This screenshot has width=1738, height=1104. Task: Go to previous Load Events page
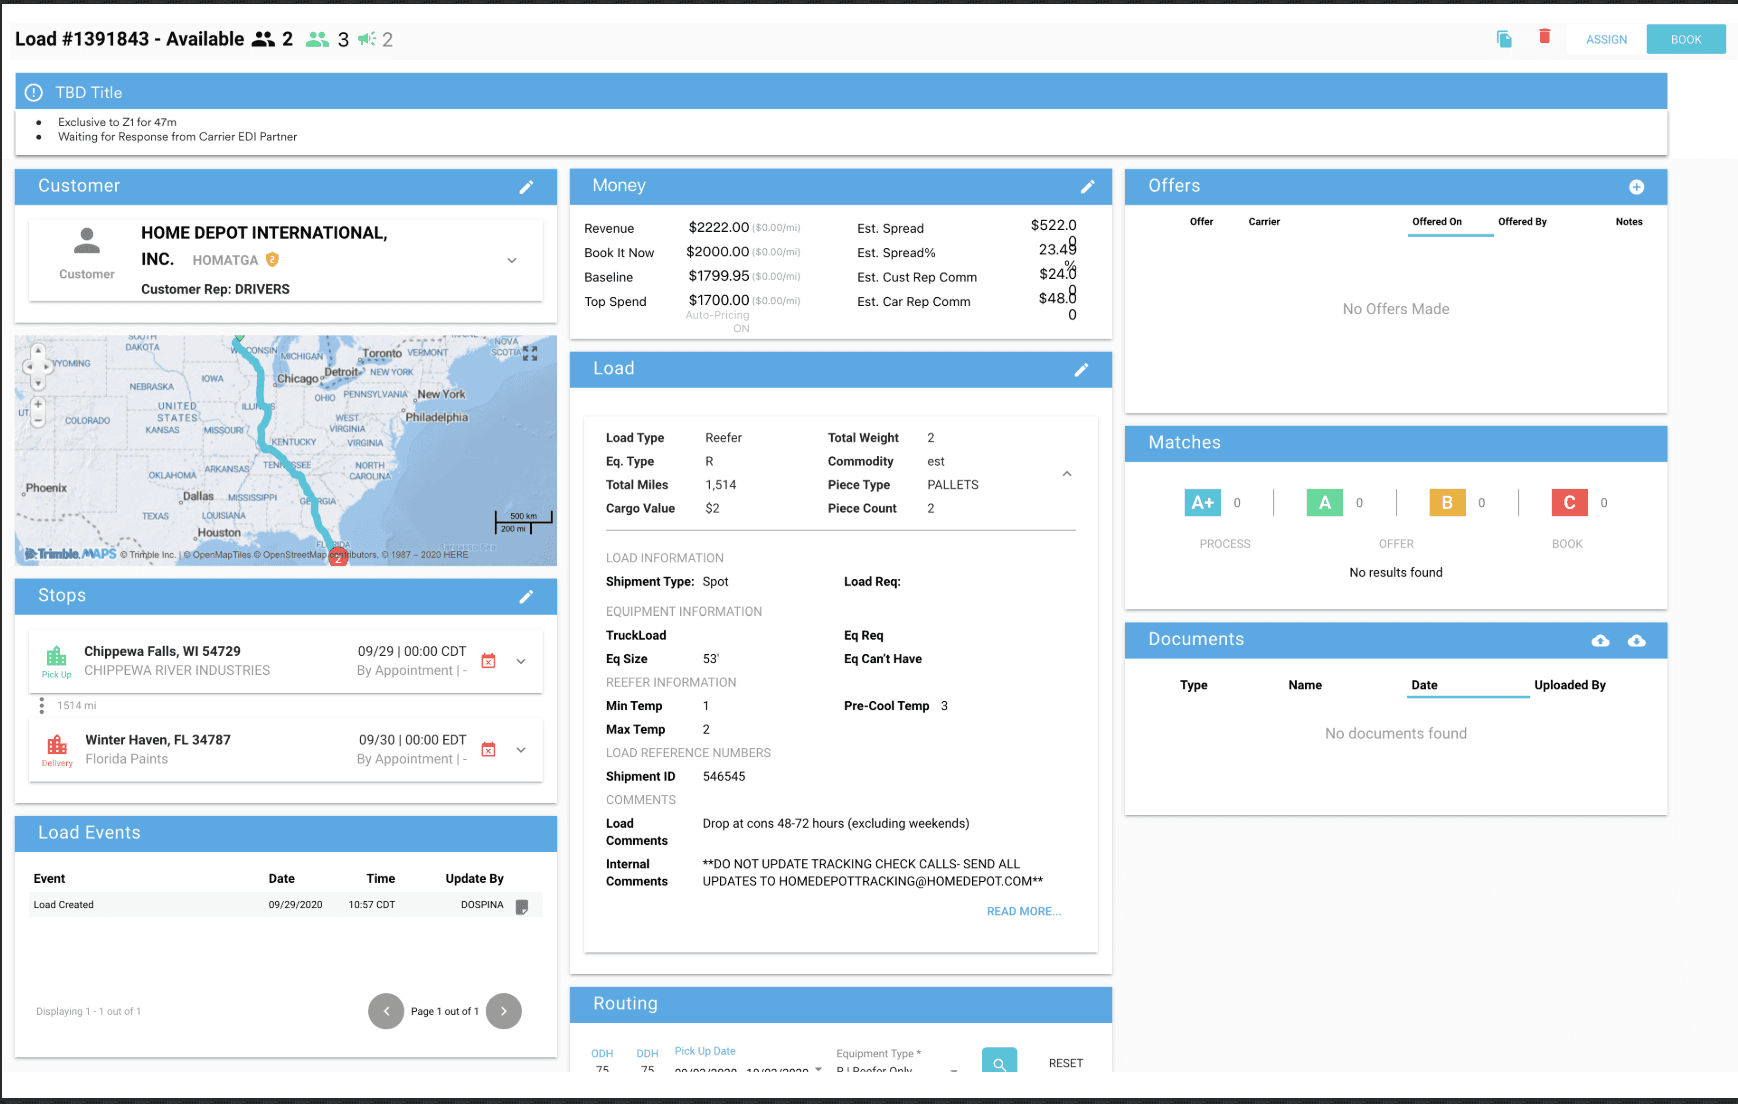click(386, 1011)
